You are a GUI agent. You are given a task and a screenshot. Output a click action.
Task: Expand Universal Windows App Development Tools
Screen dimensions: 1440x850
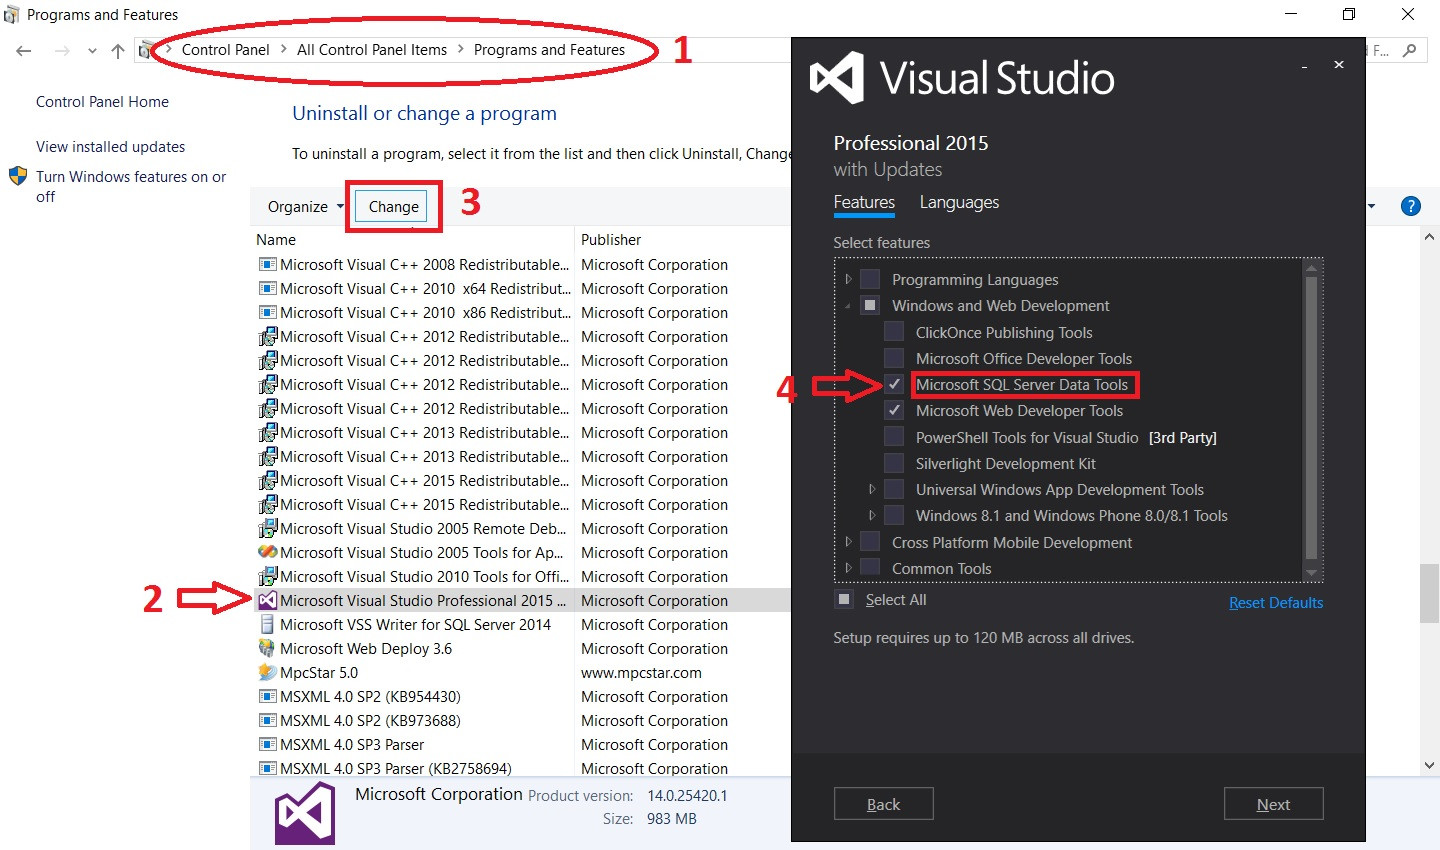pyautogui.click(x=872, y=489)
